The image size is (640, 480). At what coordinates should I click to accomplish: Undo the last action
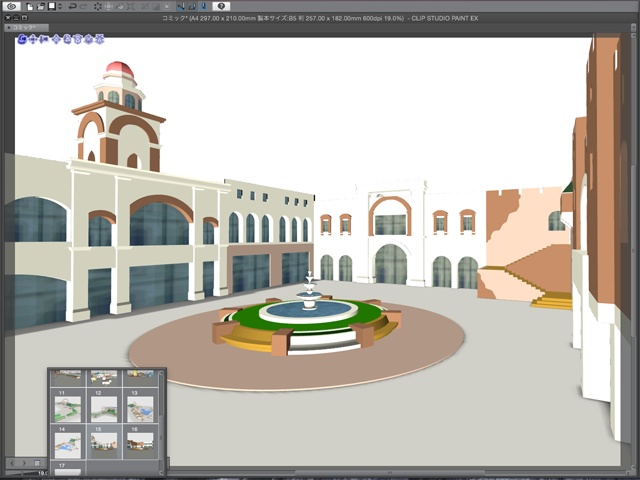point(73,7)
